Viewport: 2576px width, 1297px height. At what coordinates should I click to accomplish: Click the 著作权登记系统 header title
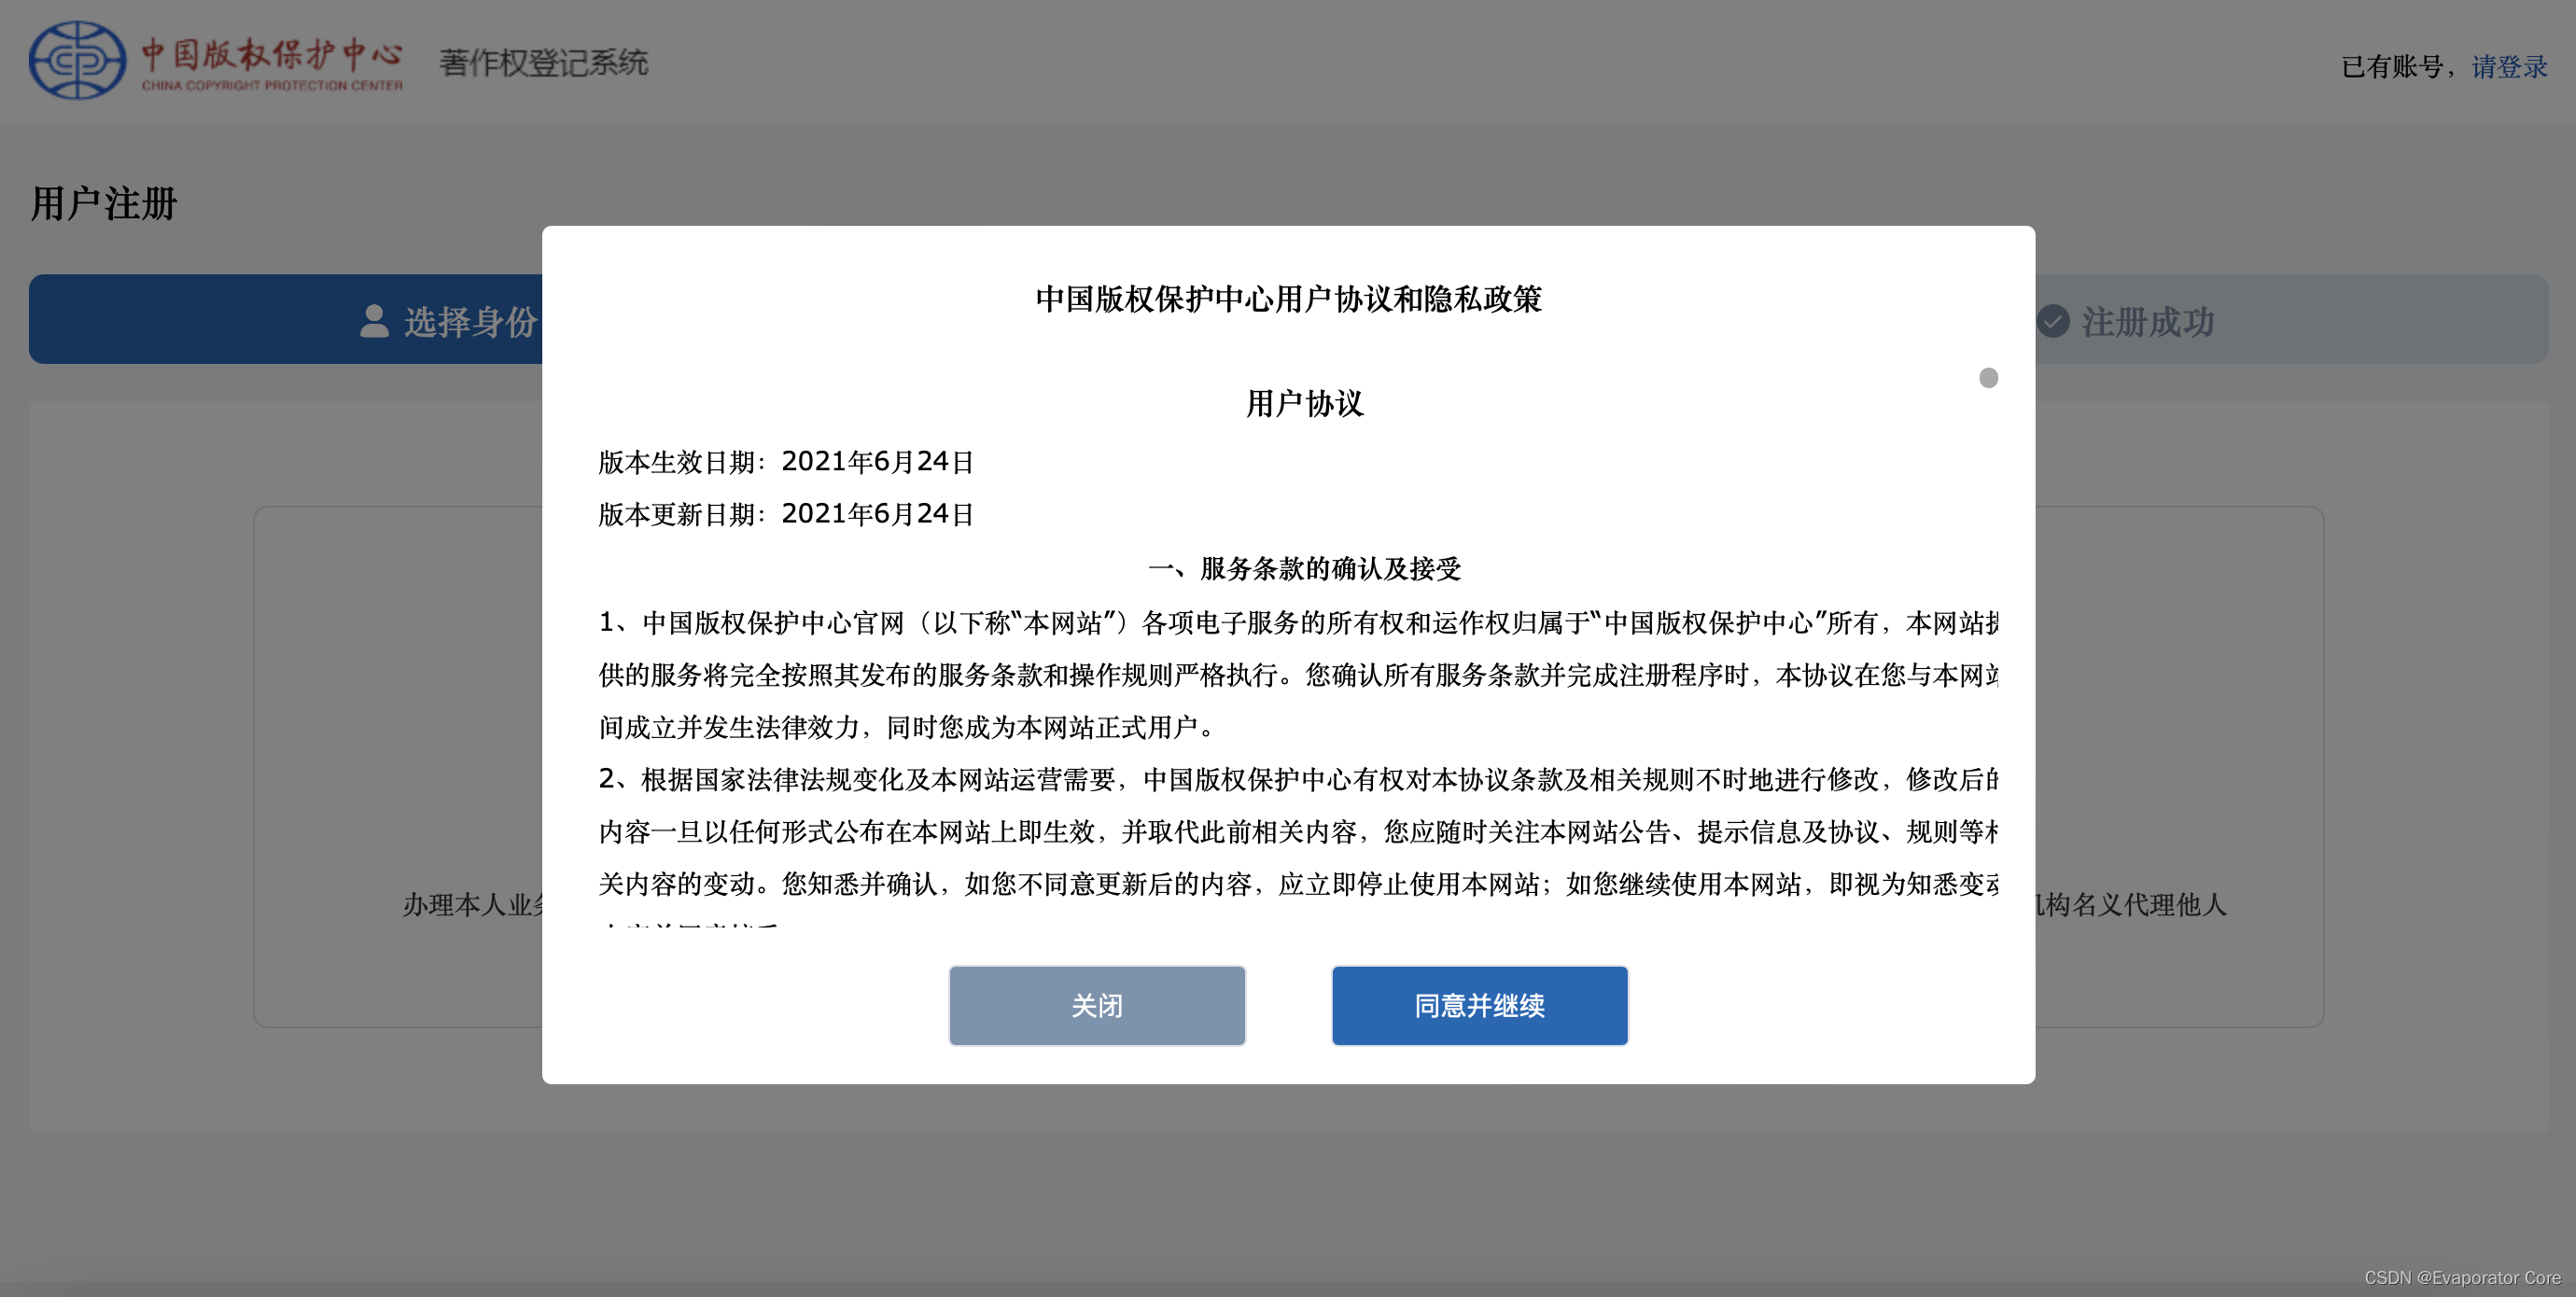543,63
